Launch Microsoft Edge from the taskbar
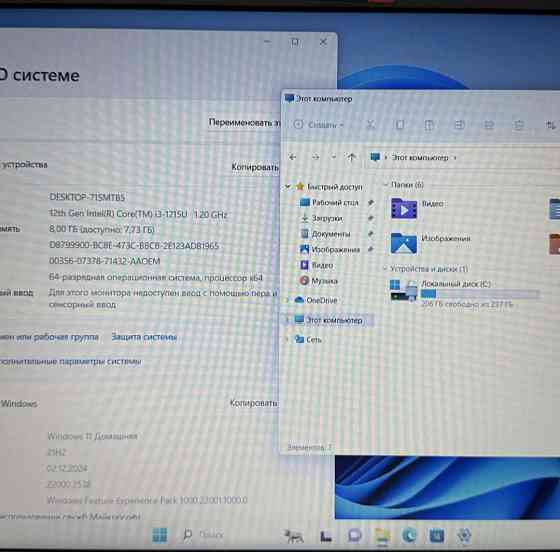Viewport: 560px width, 552px height. [x=409, y=536]
